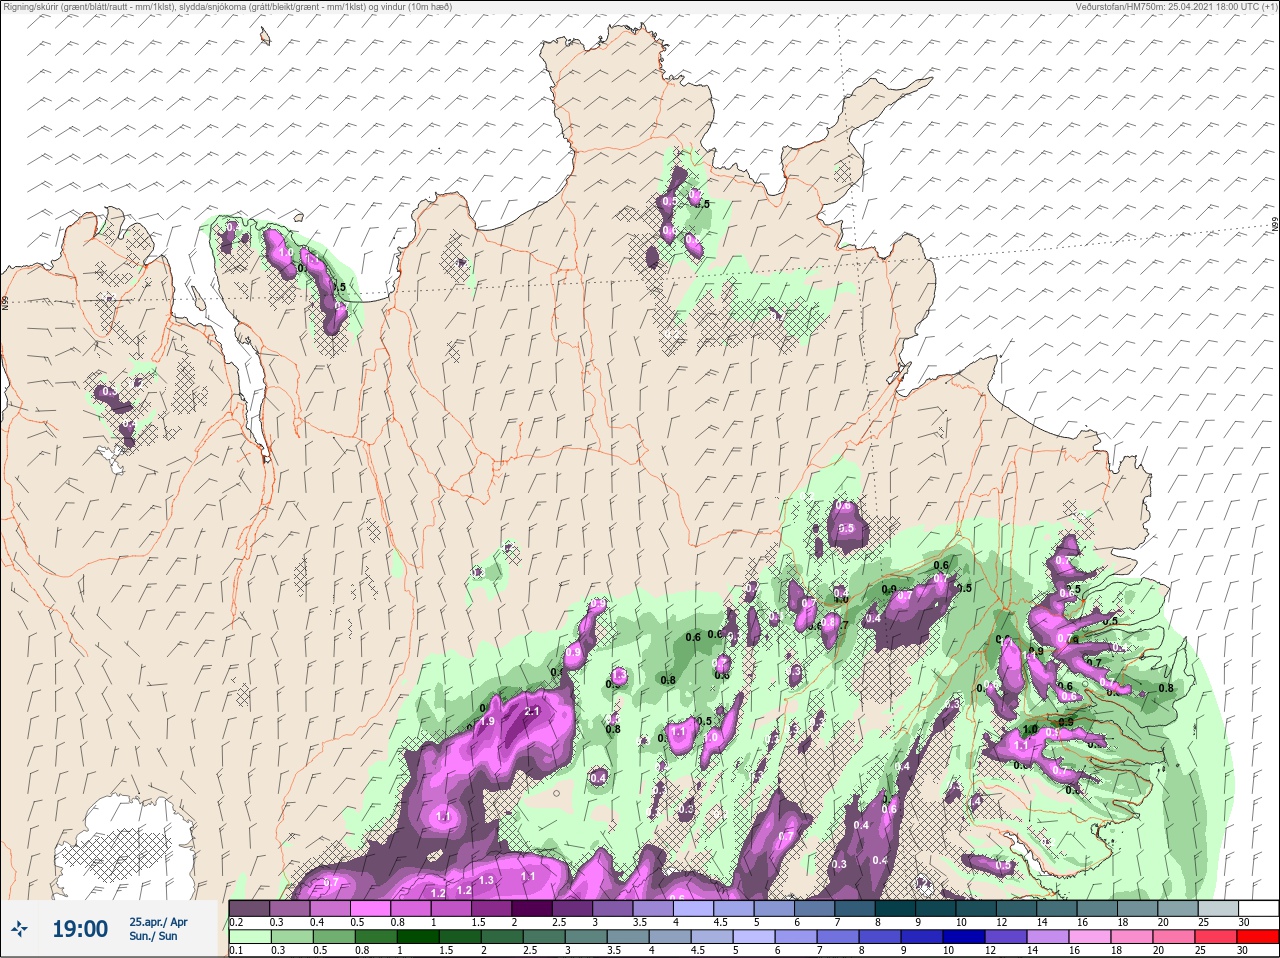Click the 1.9 precipitation value on the map

tap(488, 721)
